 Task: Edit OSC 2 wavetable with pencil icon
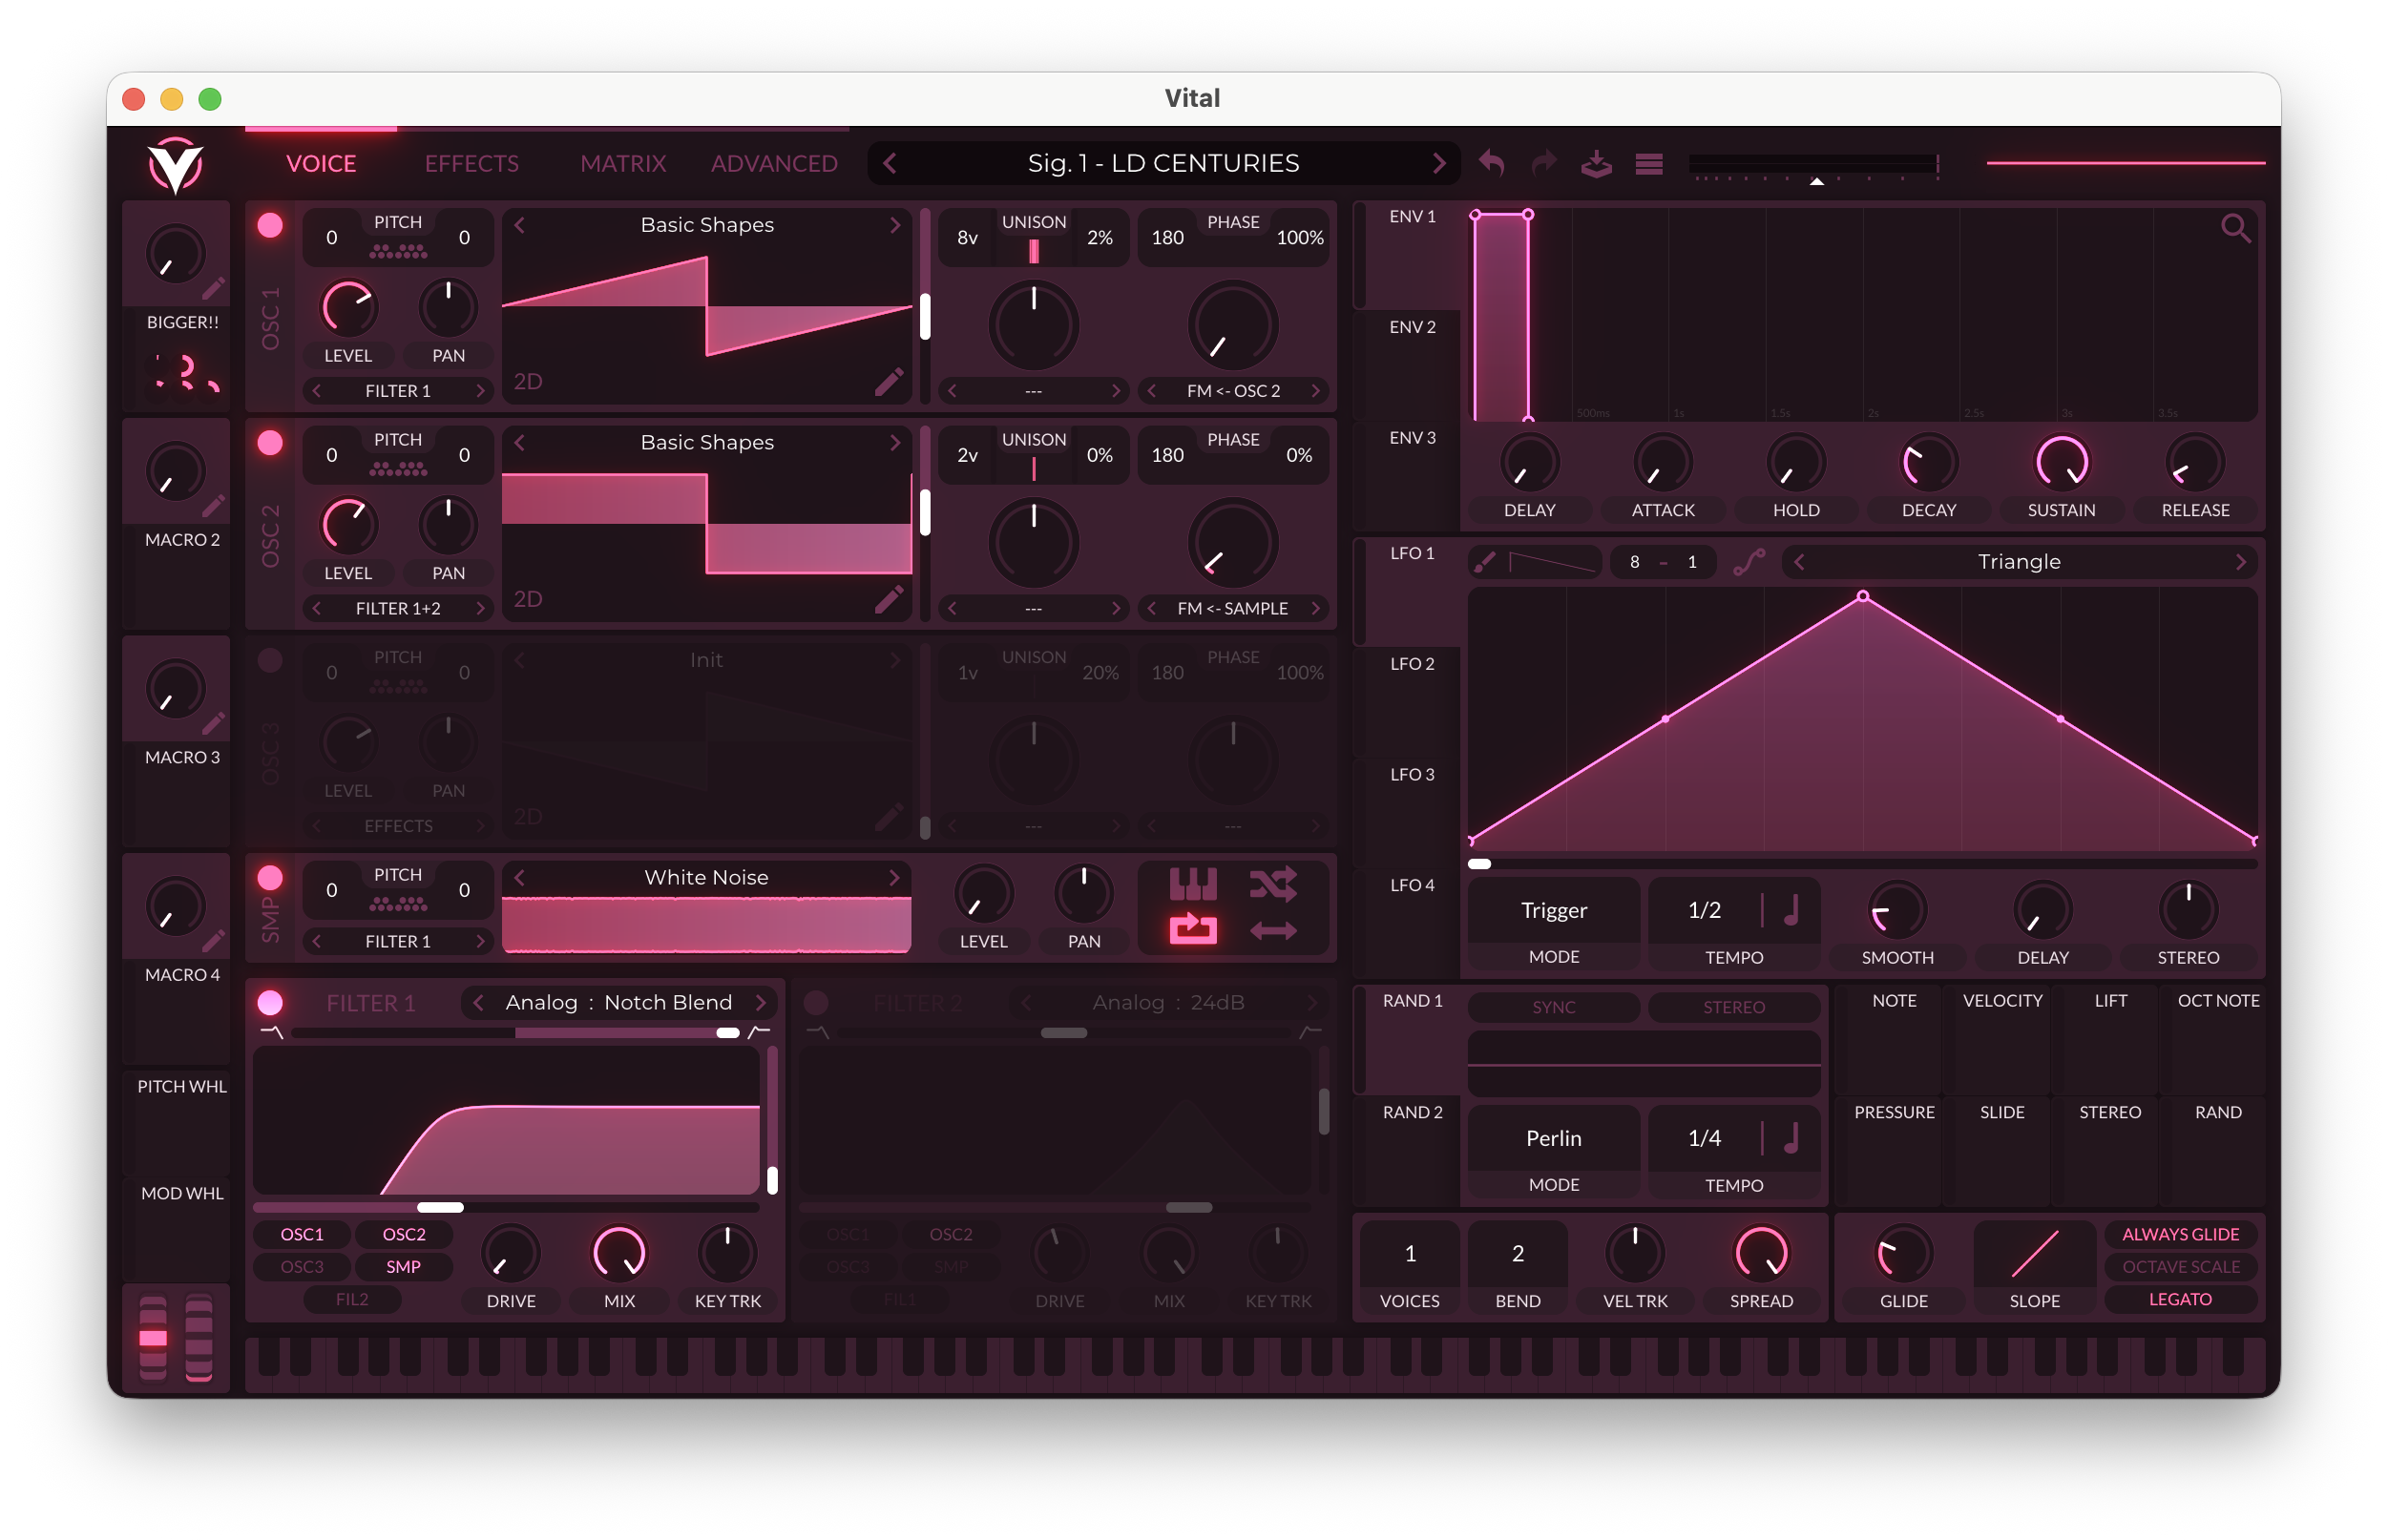tap(888, 599)
